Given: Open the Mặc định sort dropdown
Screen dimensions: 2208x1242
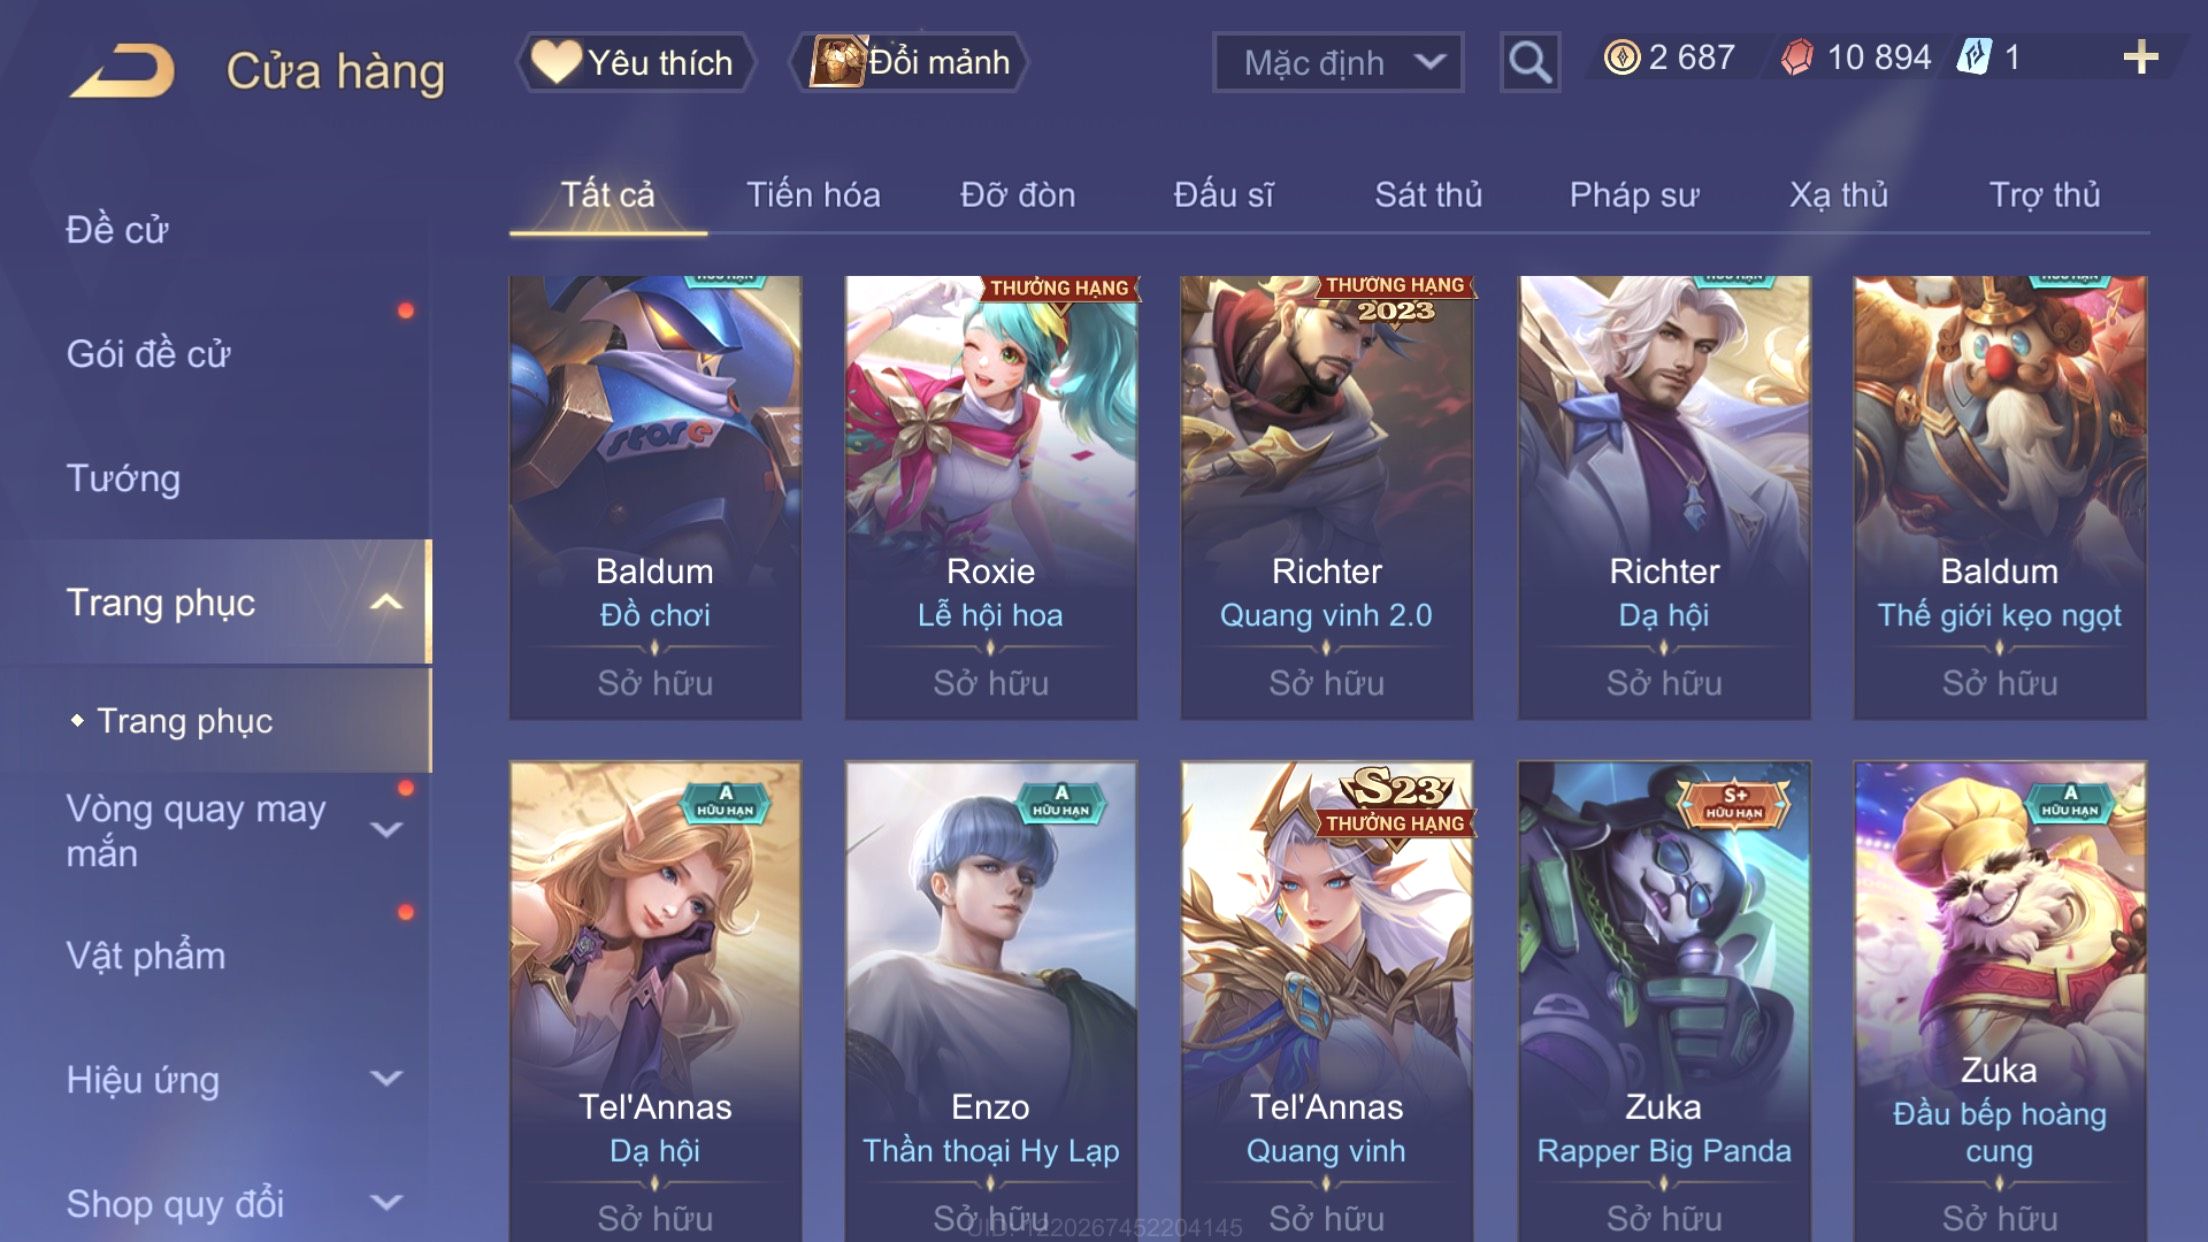Looking at the screenshot, I should click(x=1338, y=62).
